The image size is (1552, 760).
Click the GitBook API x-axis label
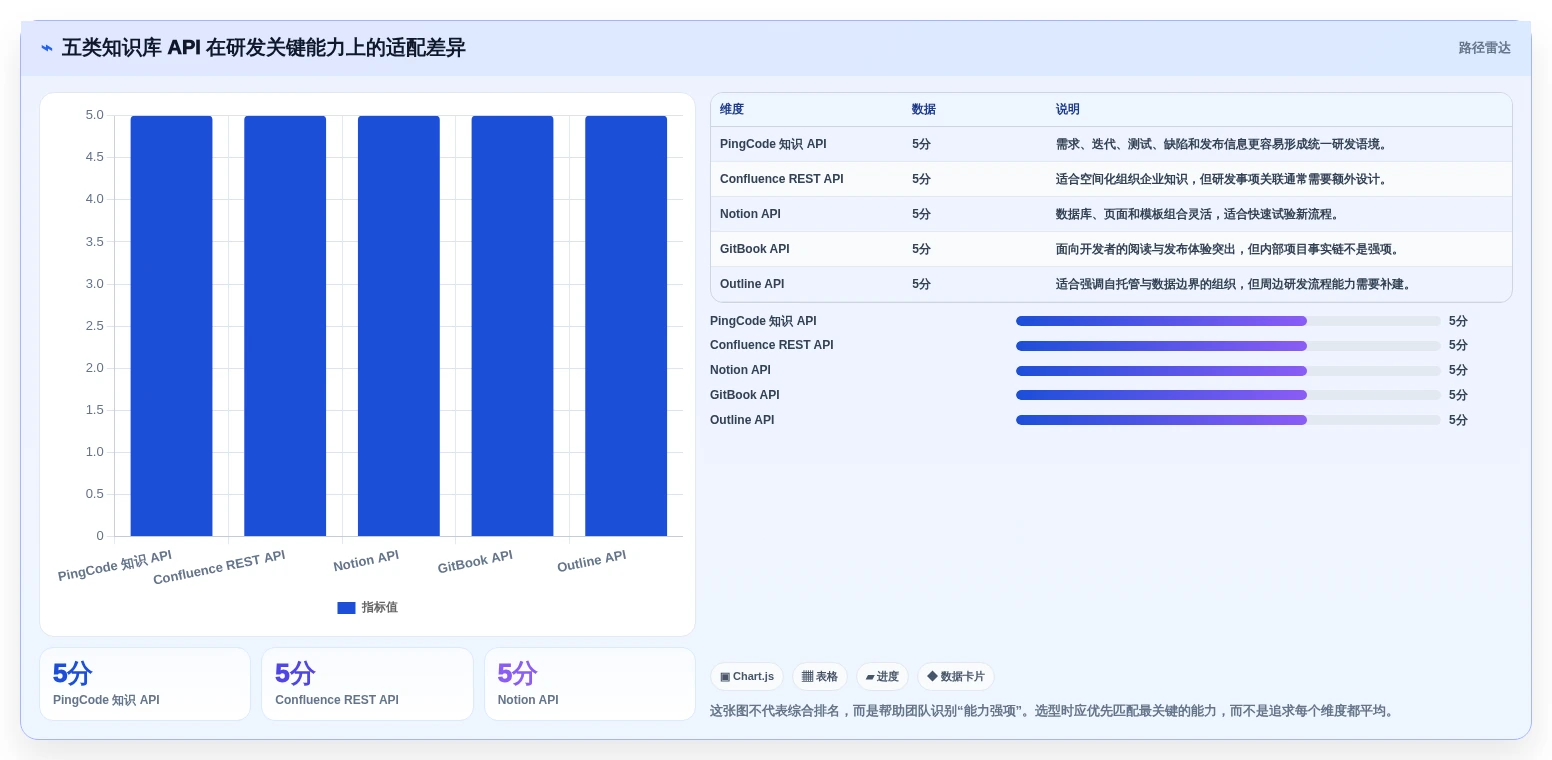coord(475,561)
